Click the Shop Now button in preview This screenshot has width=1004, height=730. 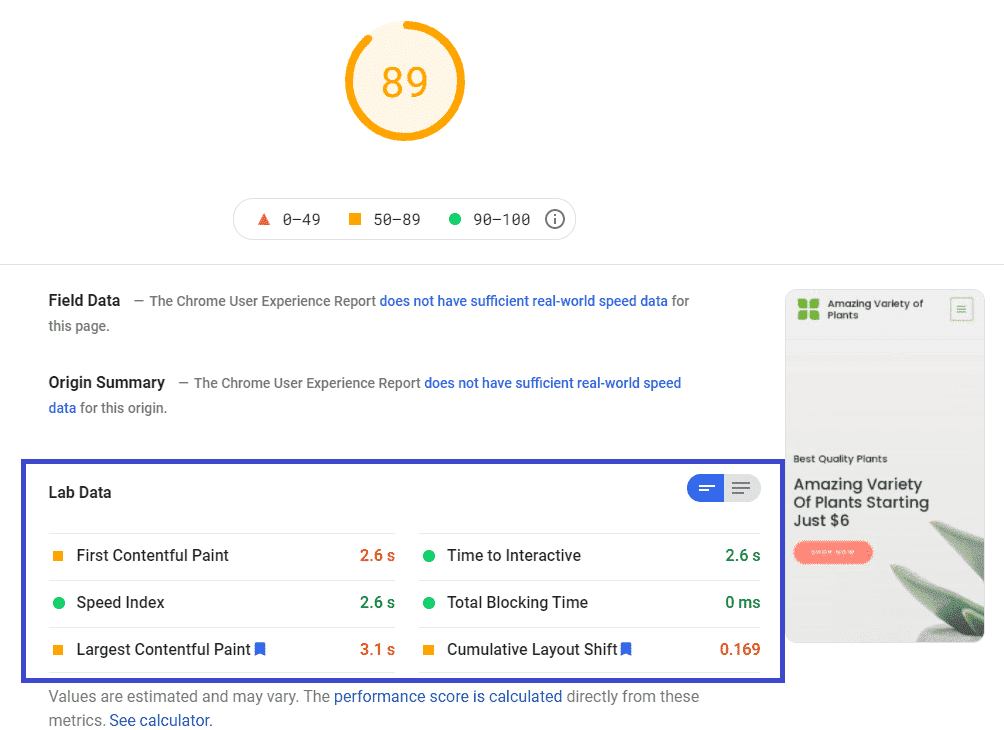coord(832,552)
